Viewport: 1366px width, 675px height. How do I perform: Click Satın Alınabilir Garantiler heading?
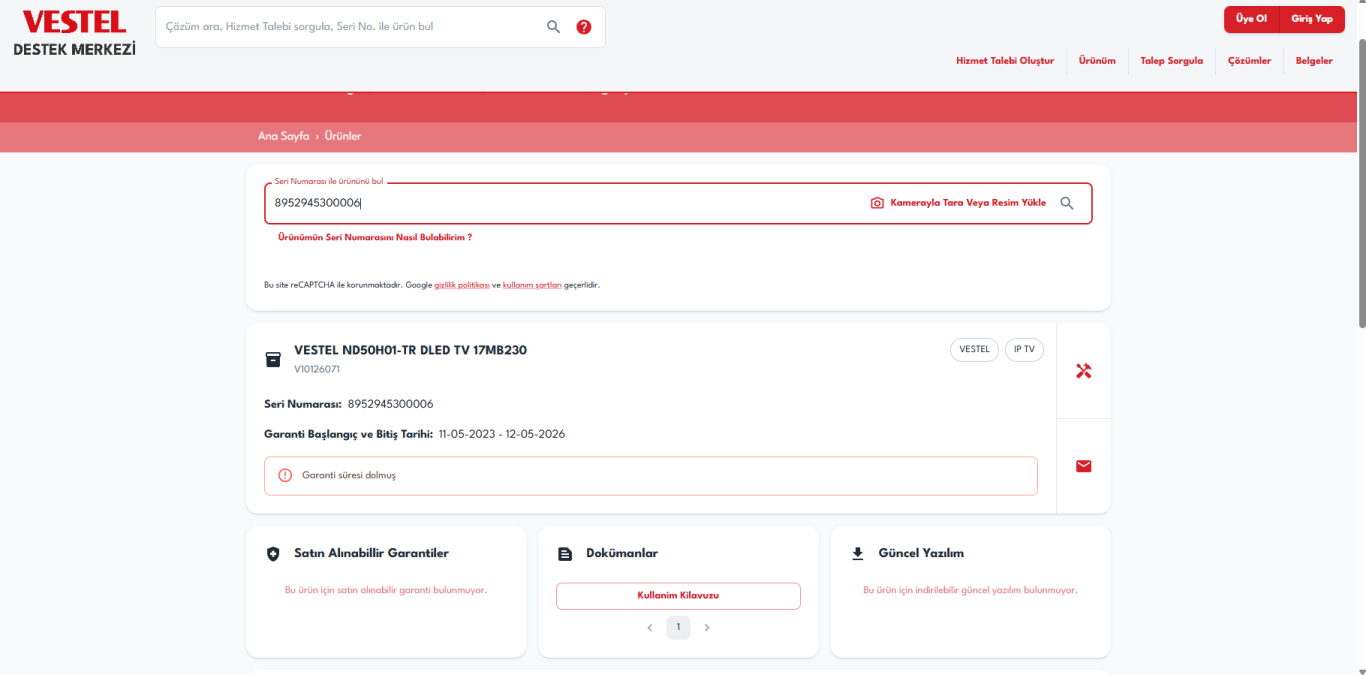[x=371, y=553]
